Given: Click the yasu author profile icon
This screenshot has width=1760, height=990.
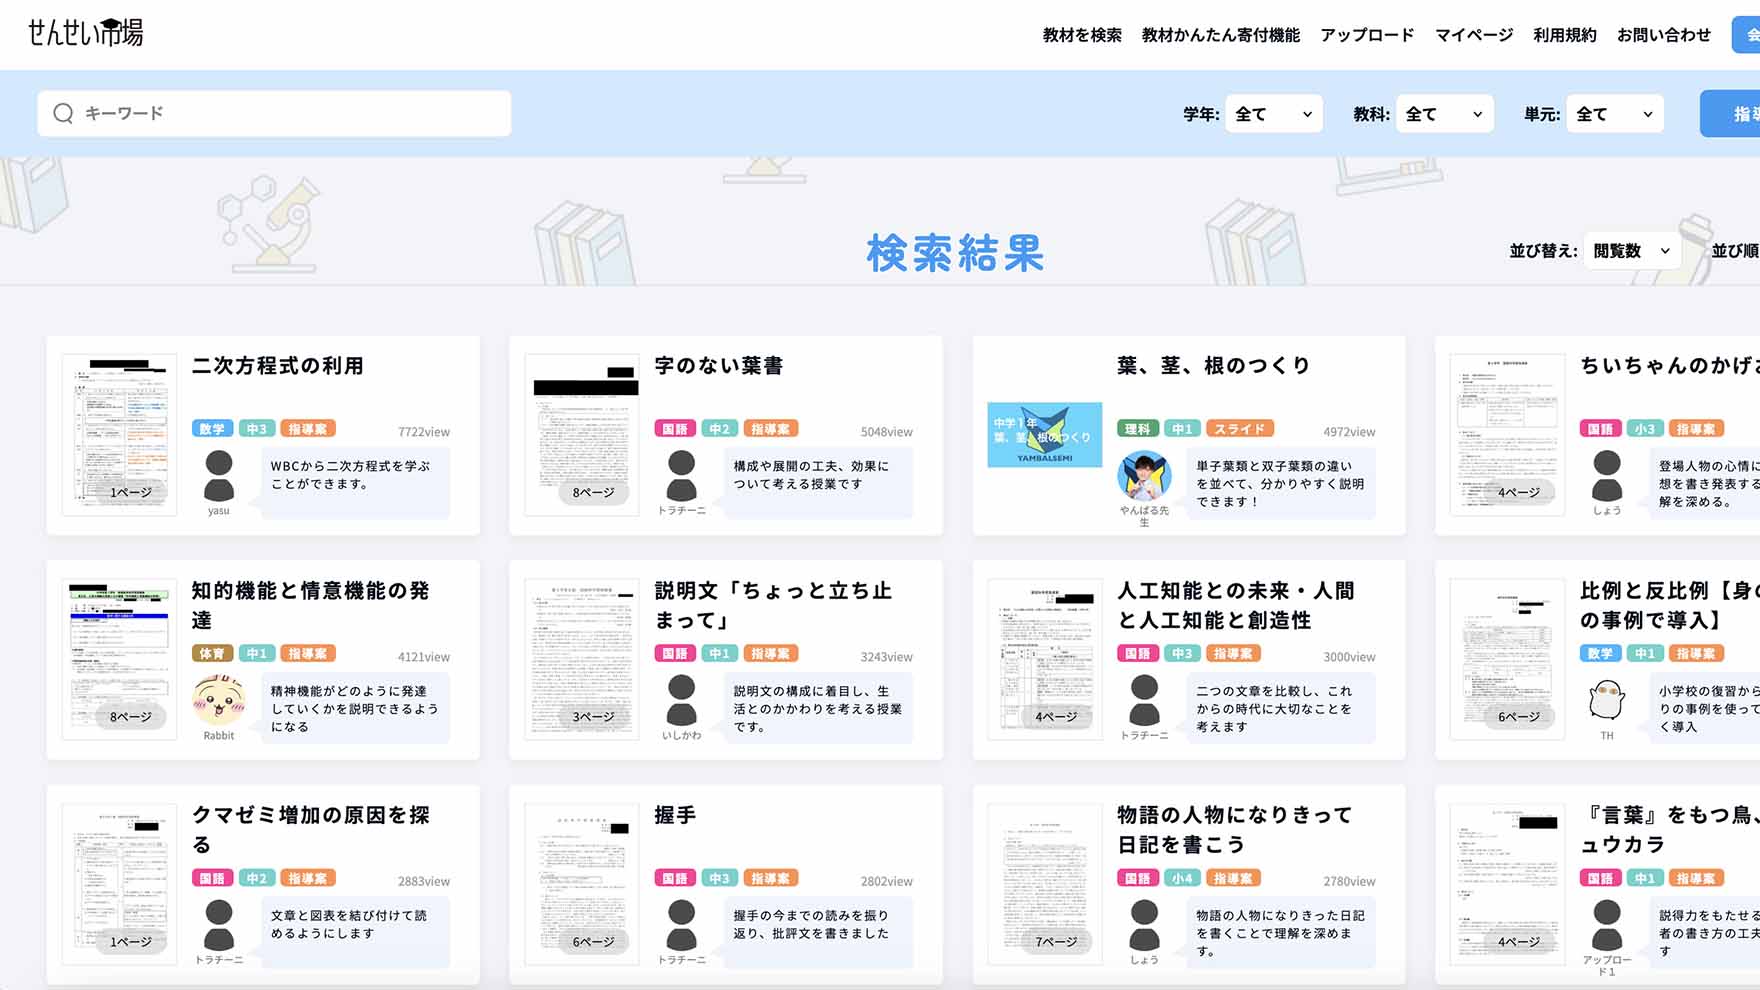Looking at the screenshot, I should [218, 476].
